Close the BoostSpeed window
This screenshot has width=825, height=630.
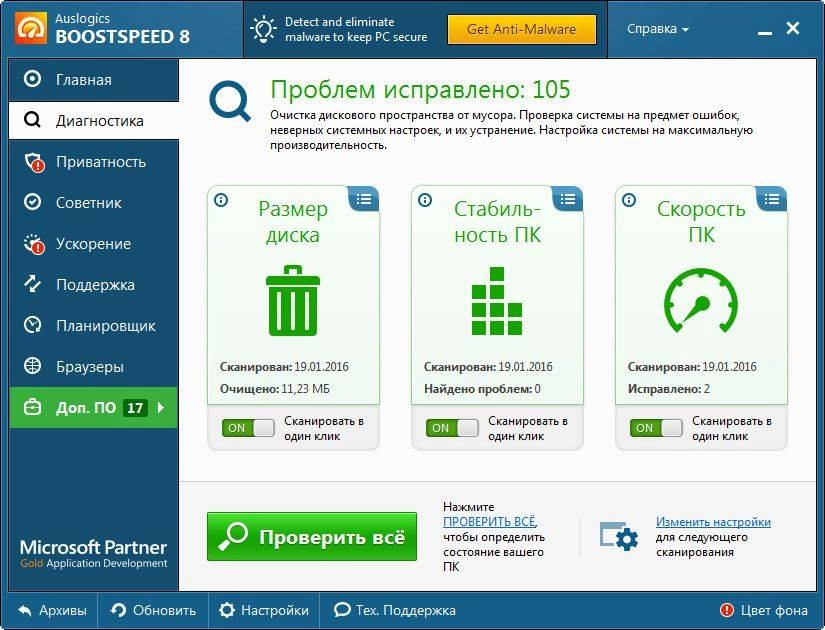(x=793, y=28)
